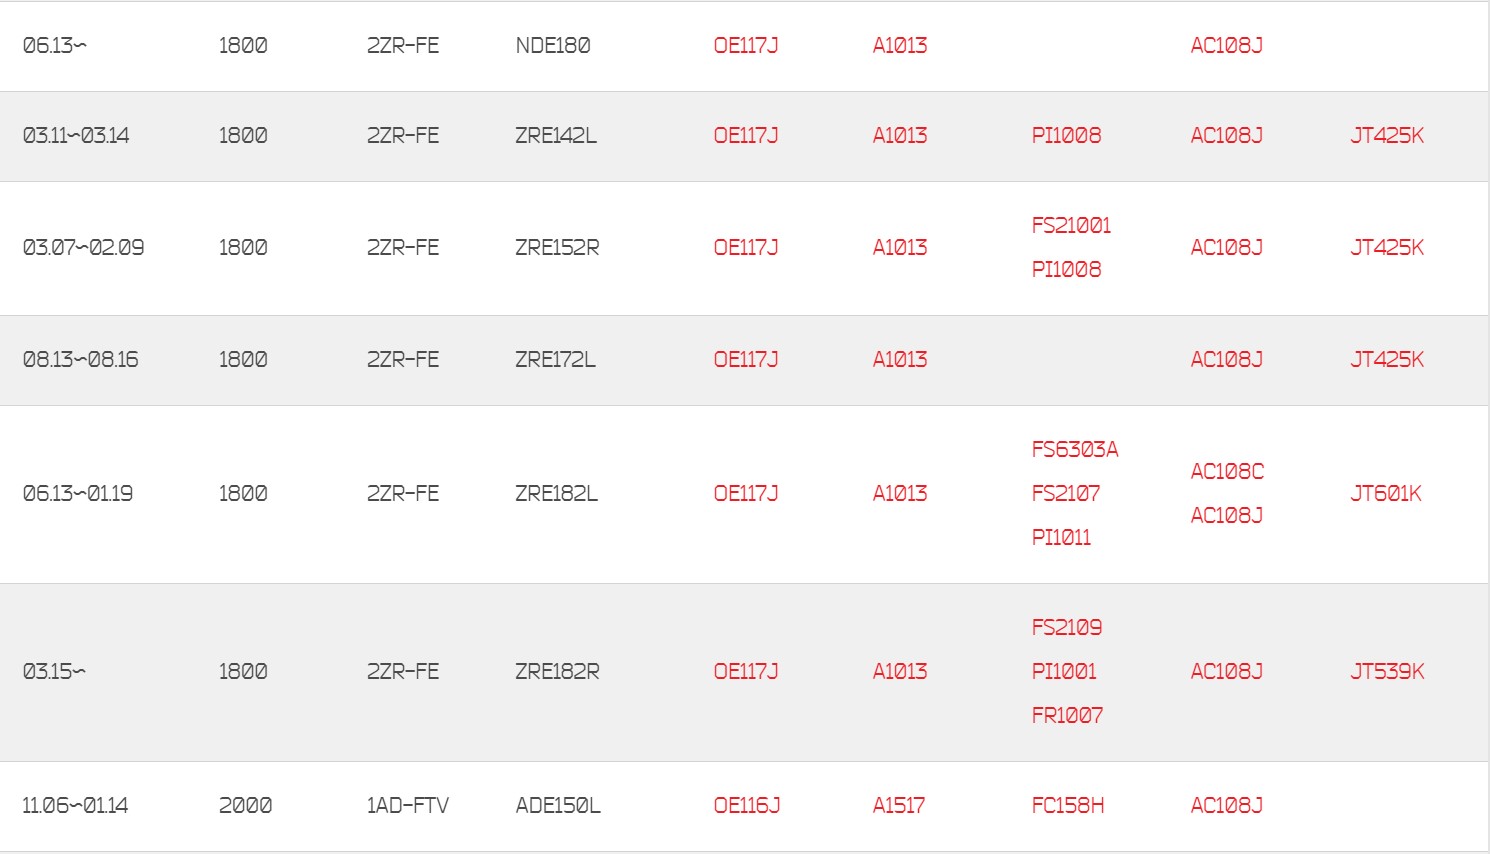Viewport: 1490px width, 854px height.
Task: Open PI1008 link in the ZRE152R row
Action: tap(1066, 270)
